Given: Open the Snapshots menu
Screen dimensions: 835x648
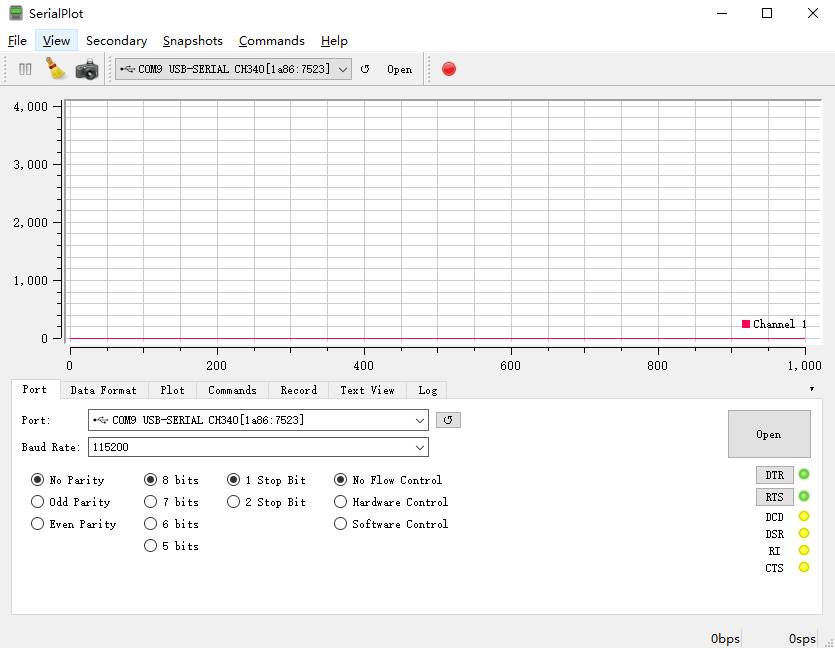Looking at the screenshot, I should [193, 41].
